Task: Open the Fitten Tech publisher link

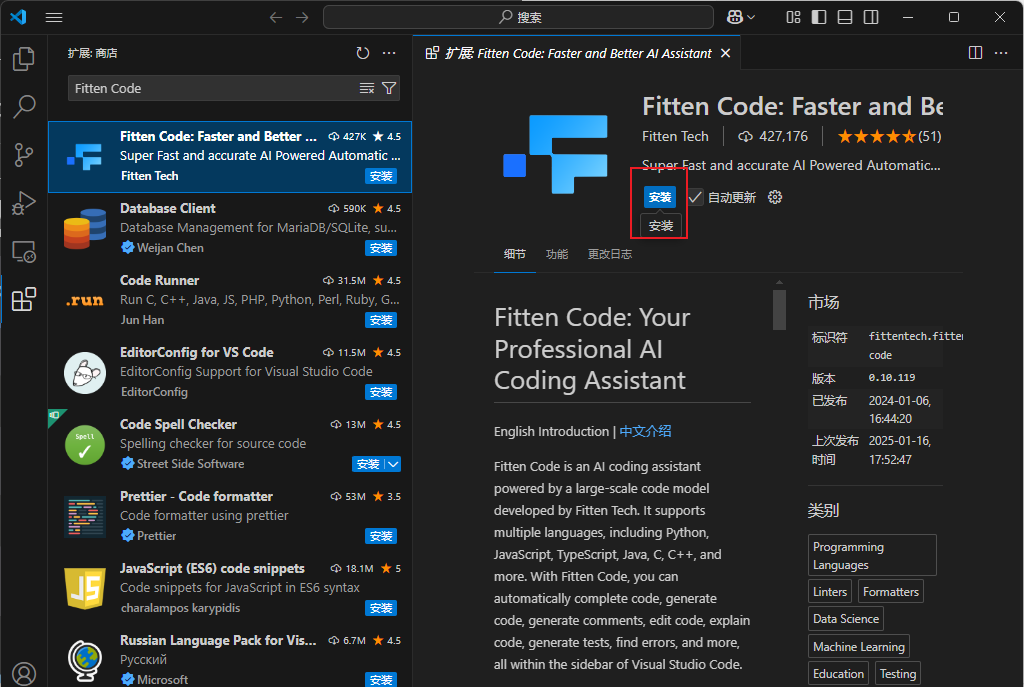Action: point(675,136)
